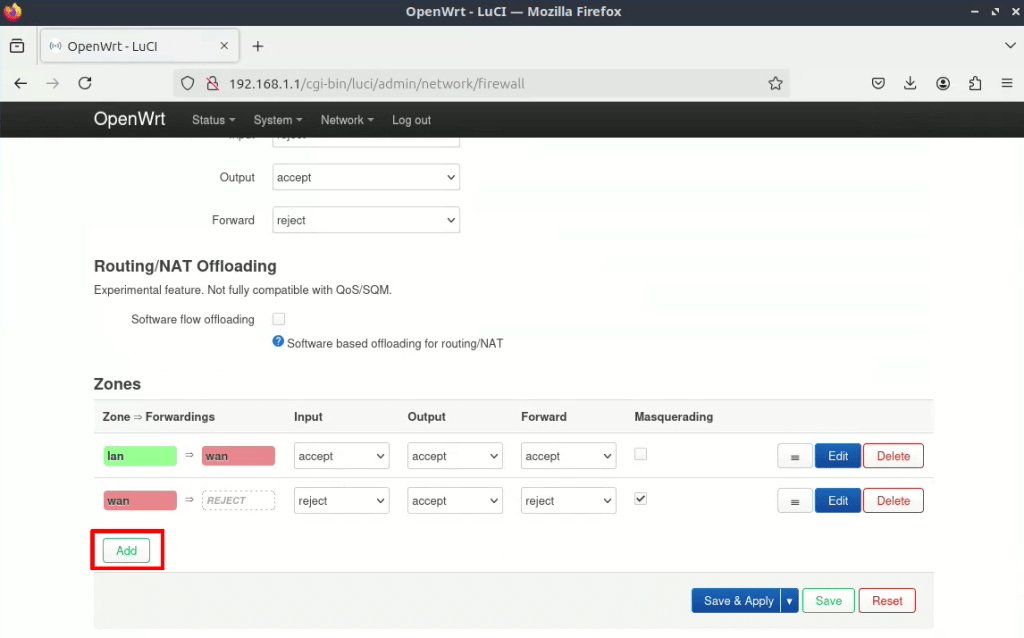1024x638 pixels.
Task: Select the OpenWrt - LuCI browser tab
Action: (139, 46)
